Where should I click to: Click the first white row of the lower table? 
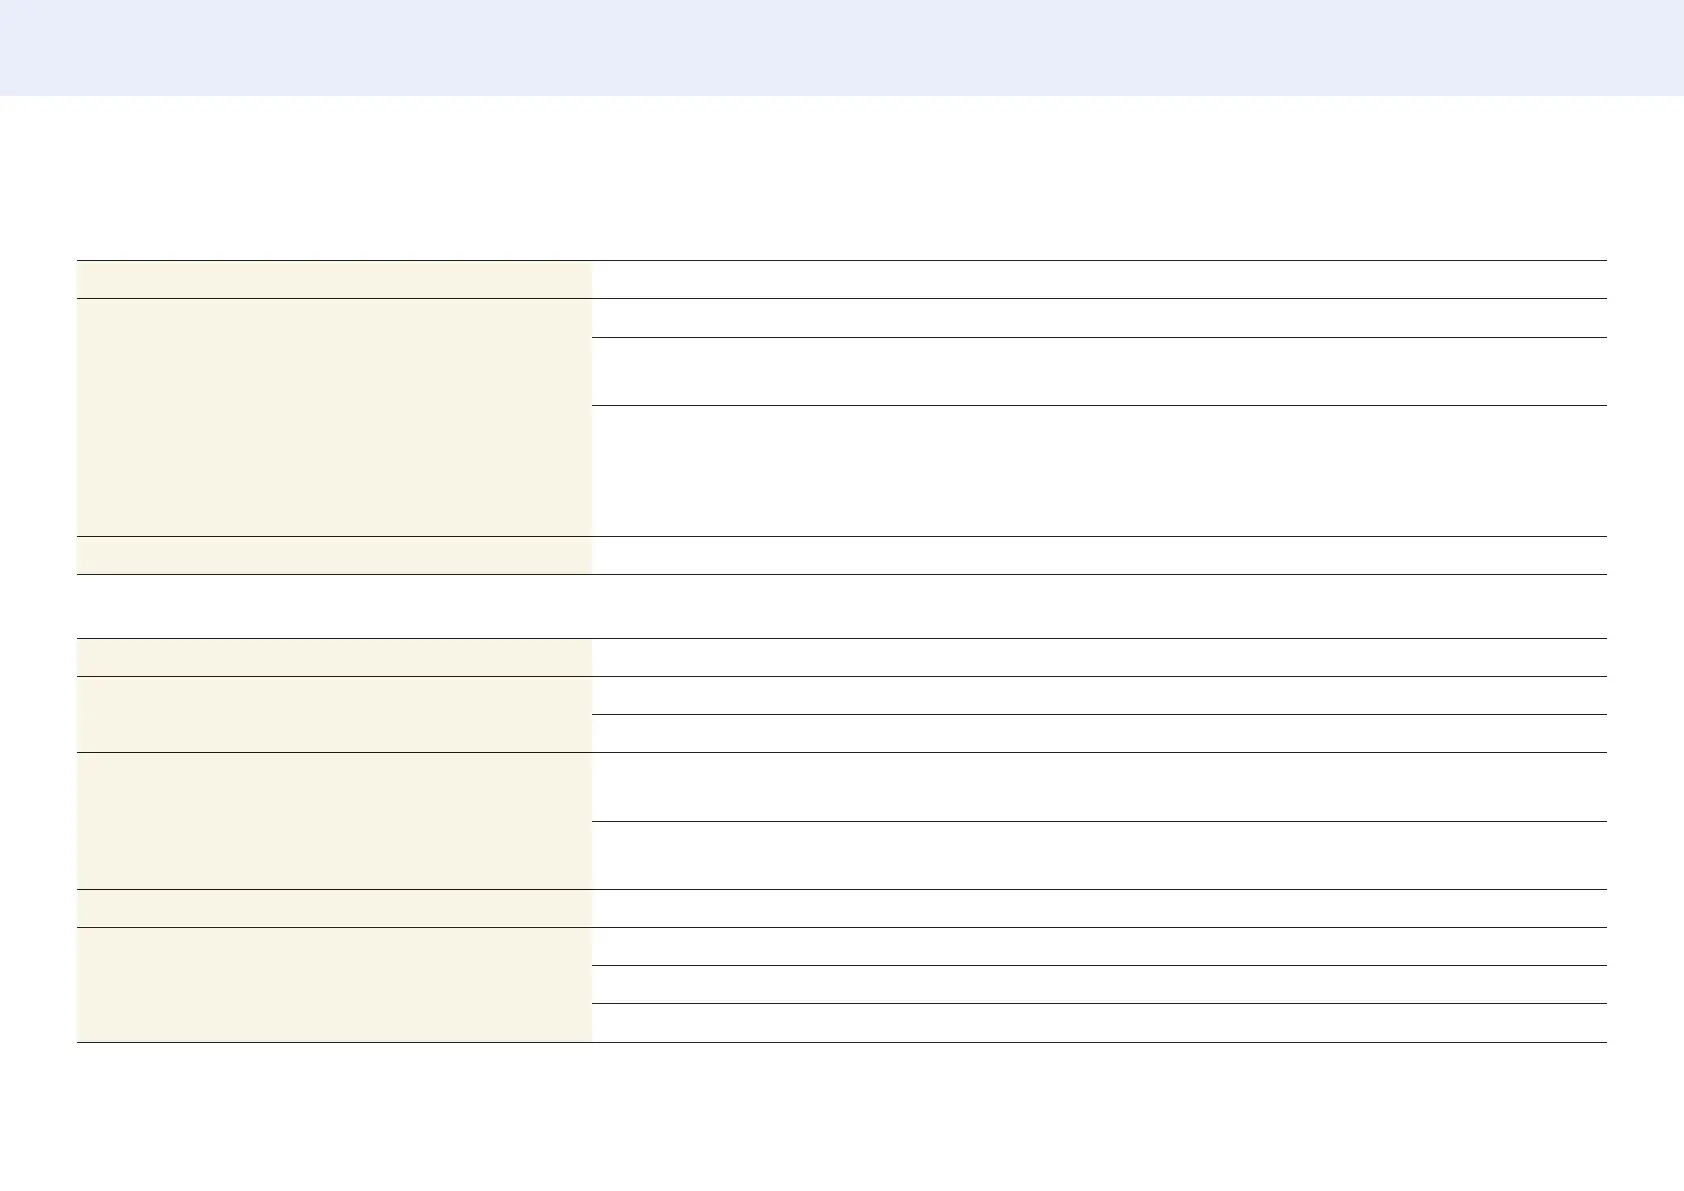[1099, 658]
